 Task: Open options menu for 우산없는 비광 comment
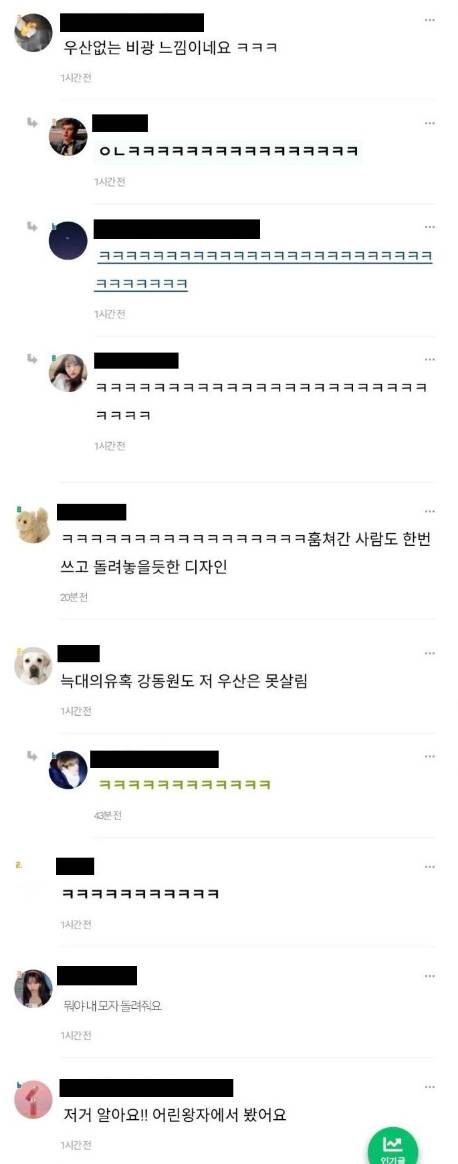click(x=430, y=20)
